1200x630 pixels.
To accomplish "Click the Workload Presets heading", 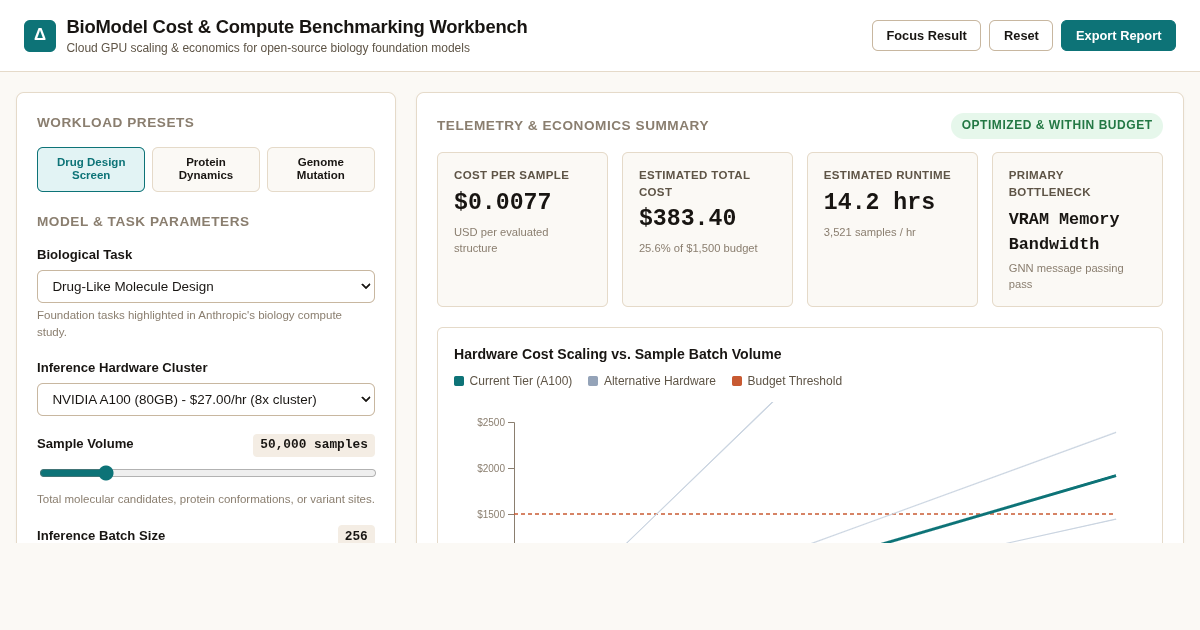I will click(x=116, y=122).
